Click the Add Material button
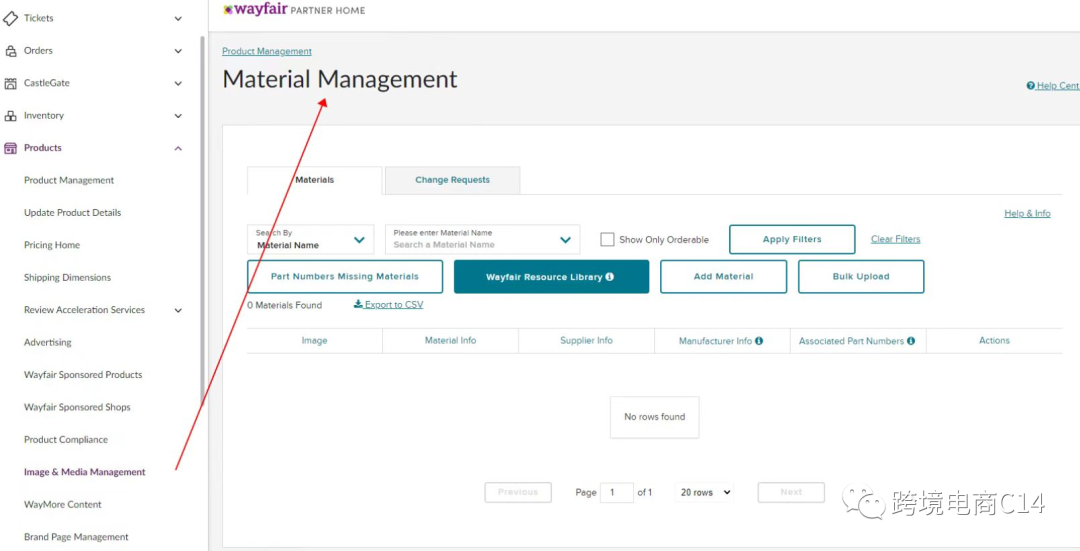Image resolution: width=1080 pixels, height=551 pixels. [x=723, y=276]
